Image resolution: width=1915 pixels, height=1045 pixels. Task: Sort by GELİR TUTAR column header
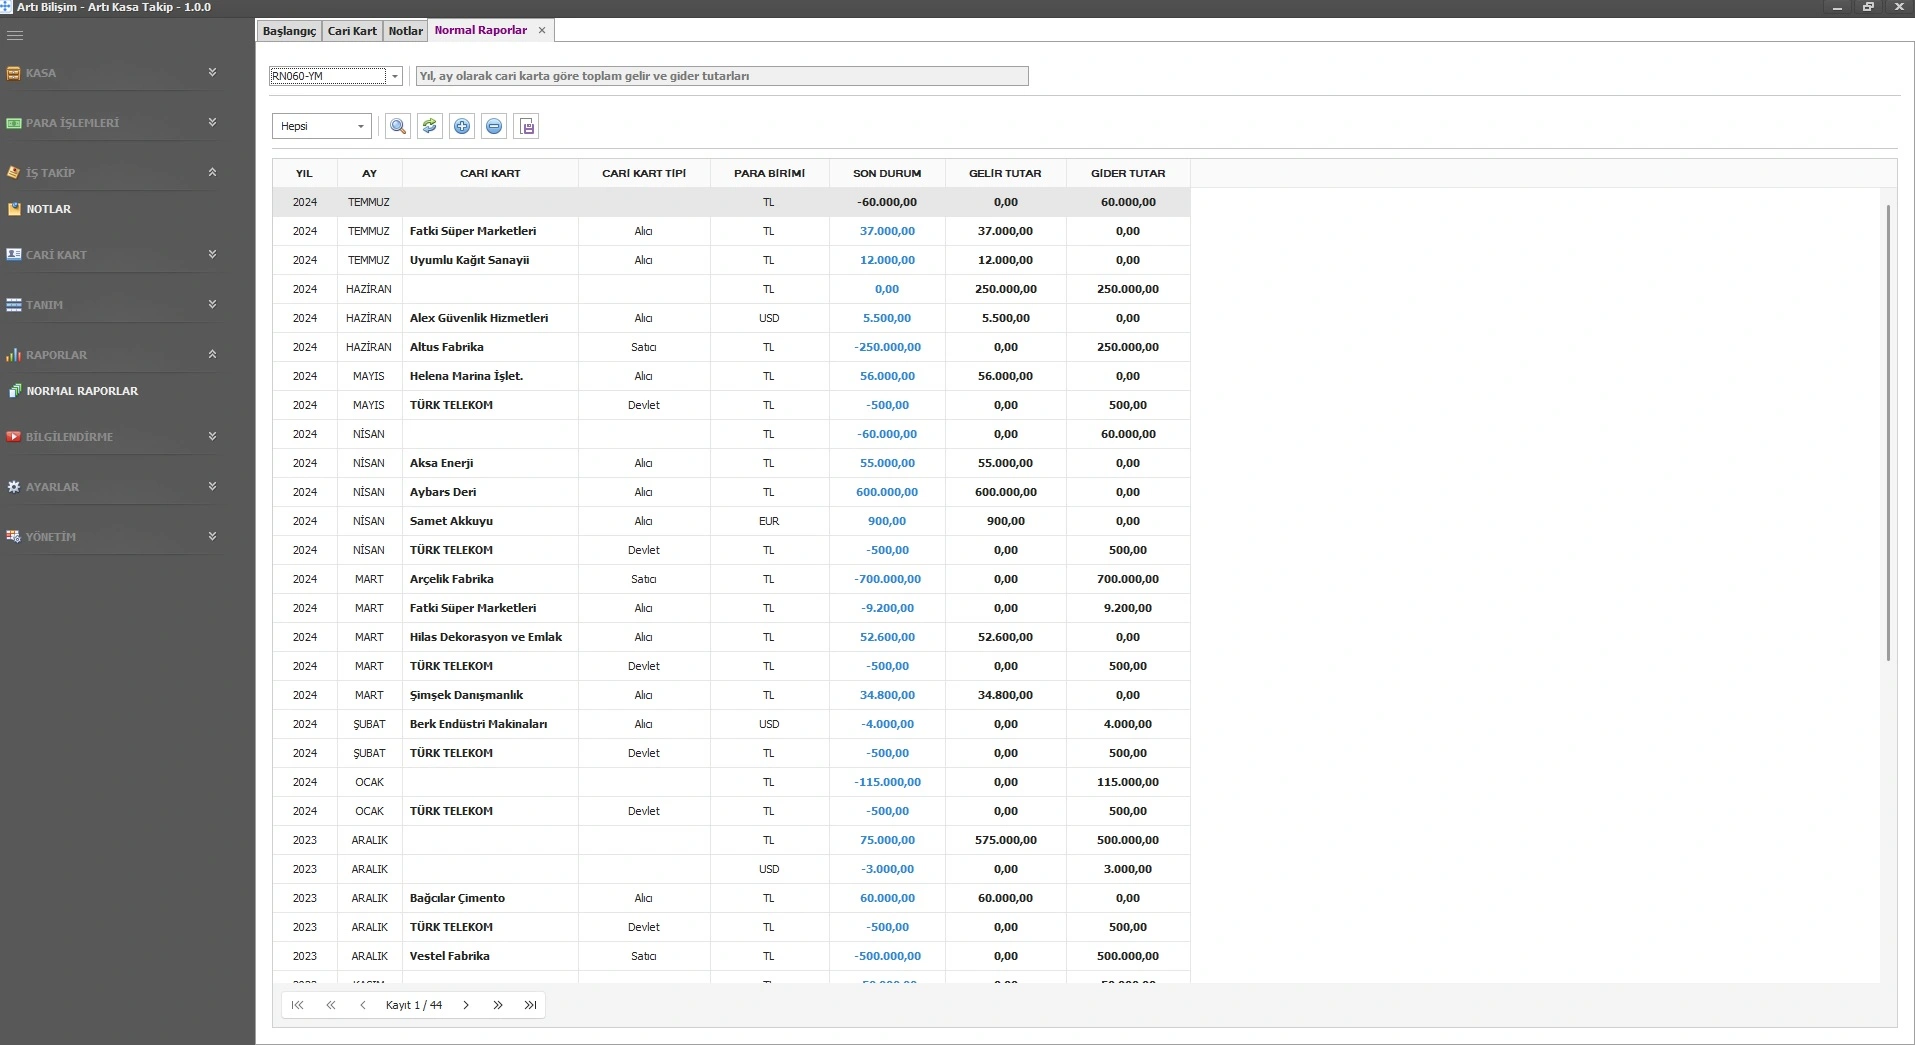coord(1005,173)
